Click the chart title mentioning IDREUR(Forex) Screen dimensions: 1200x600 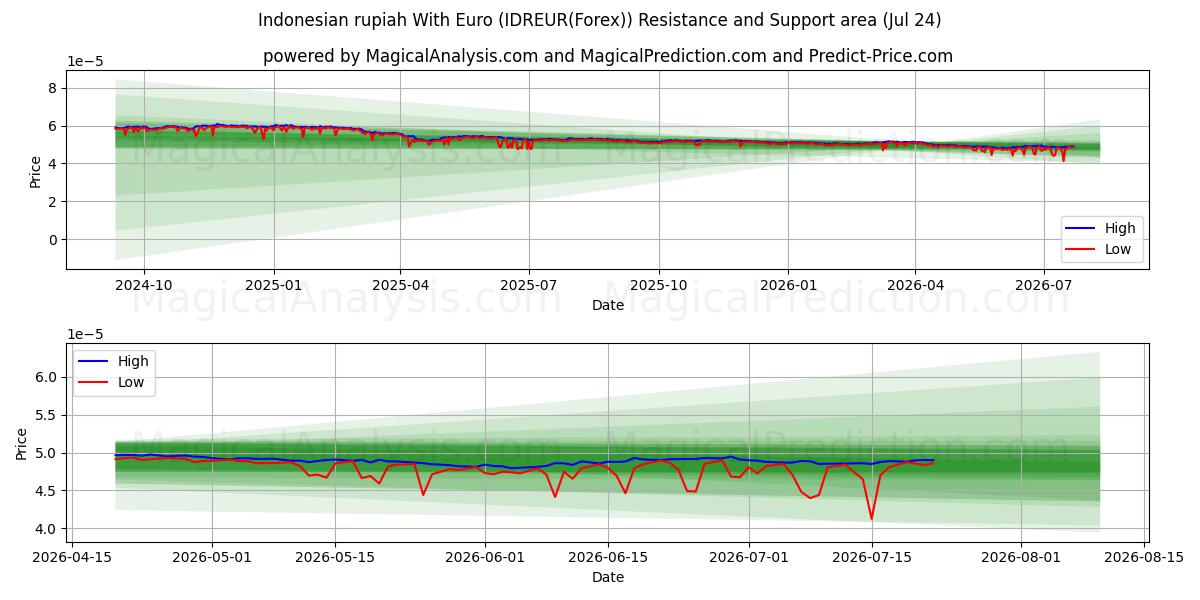[x=599, y=20]
